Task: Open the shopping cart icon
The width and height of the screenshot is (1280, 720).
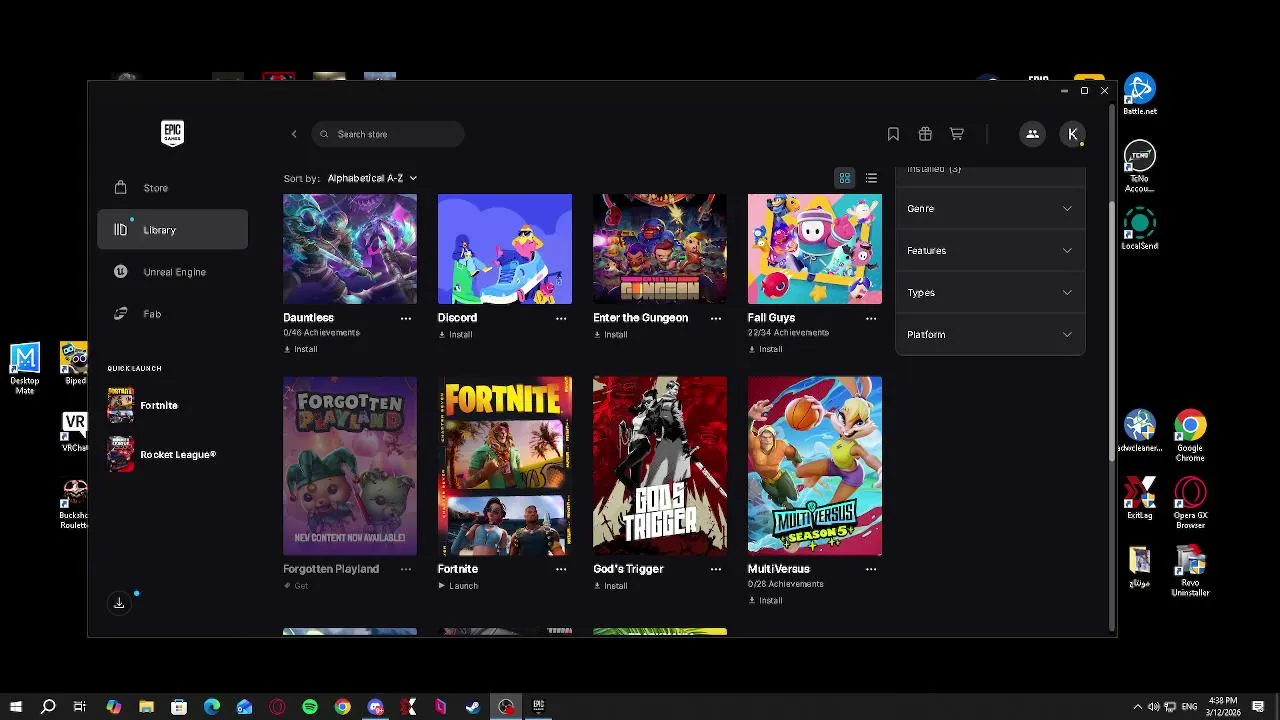Action: coord(957,134)
